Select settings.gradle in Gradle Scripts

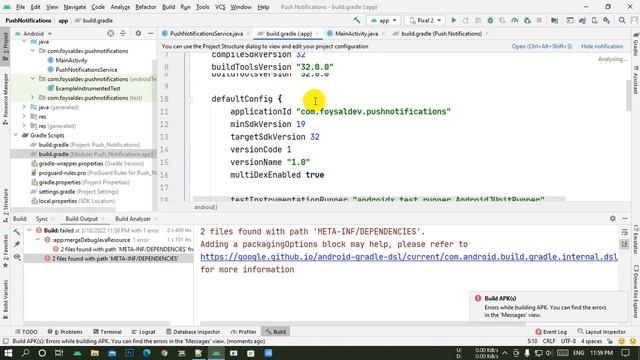pyautogui.click(x=75, y=192)
